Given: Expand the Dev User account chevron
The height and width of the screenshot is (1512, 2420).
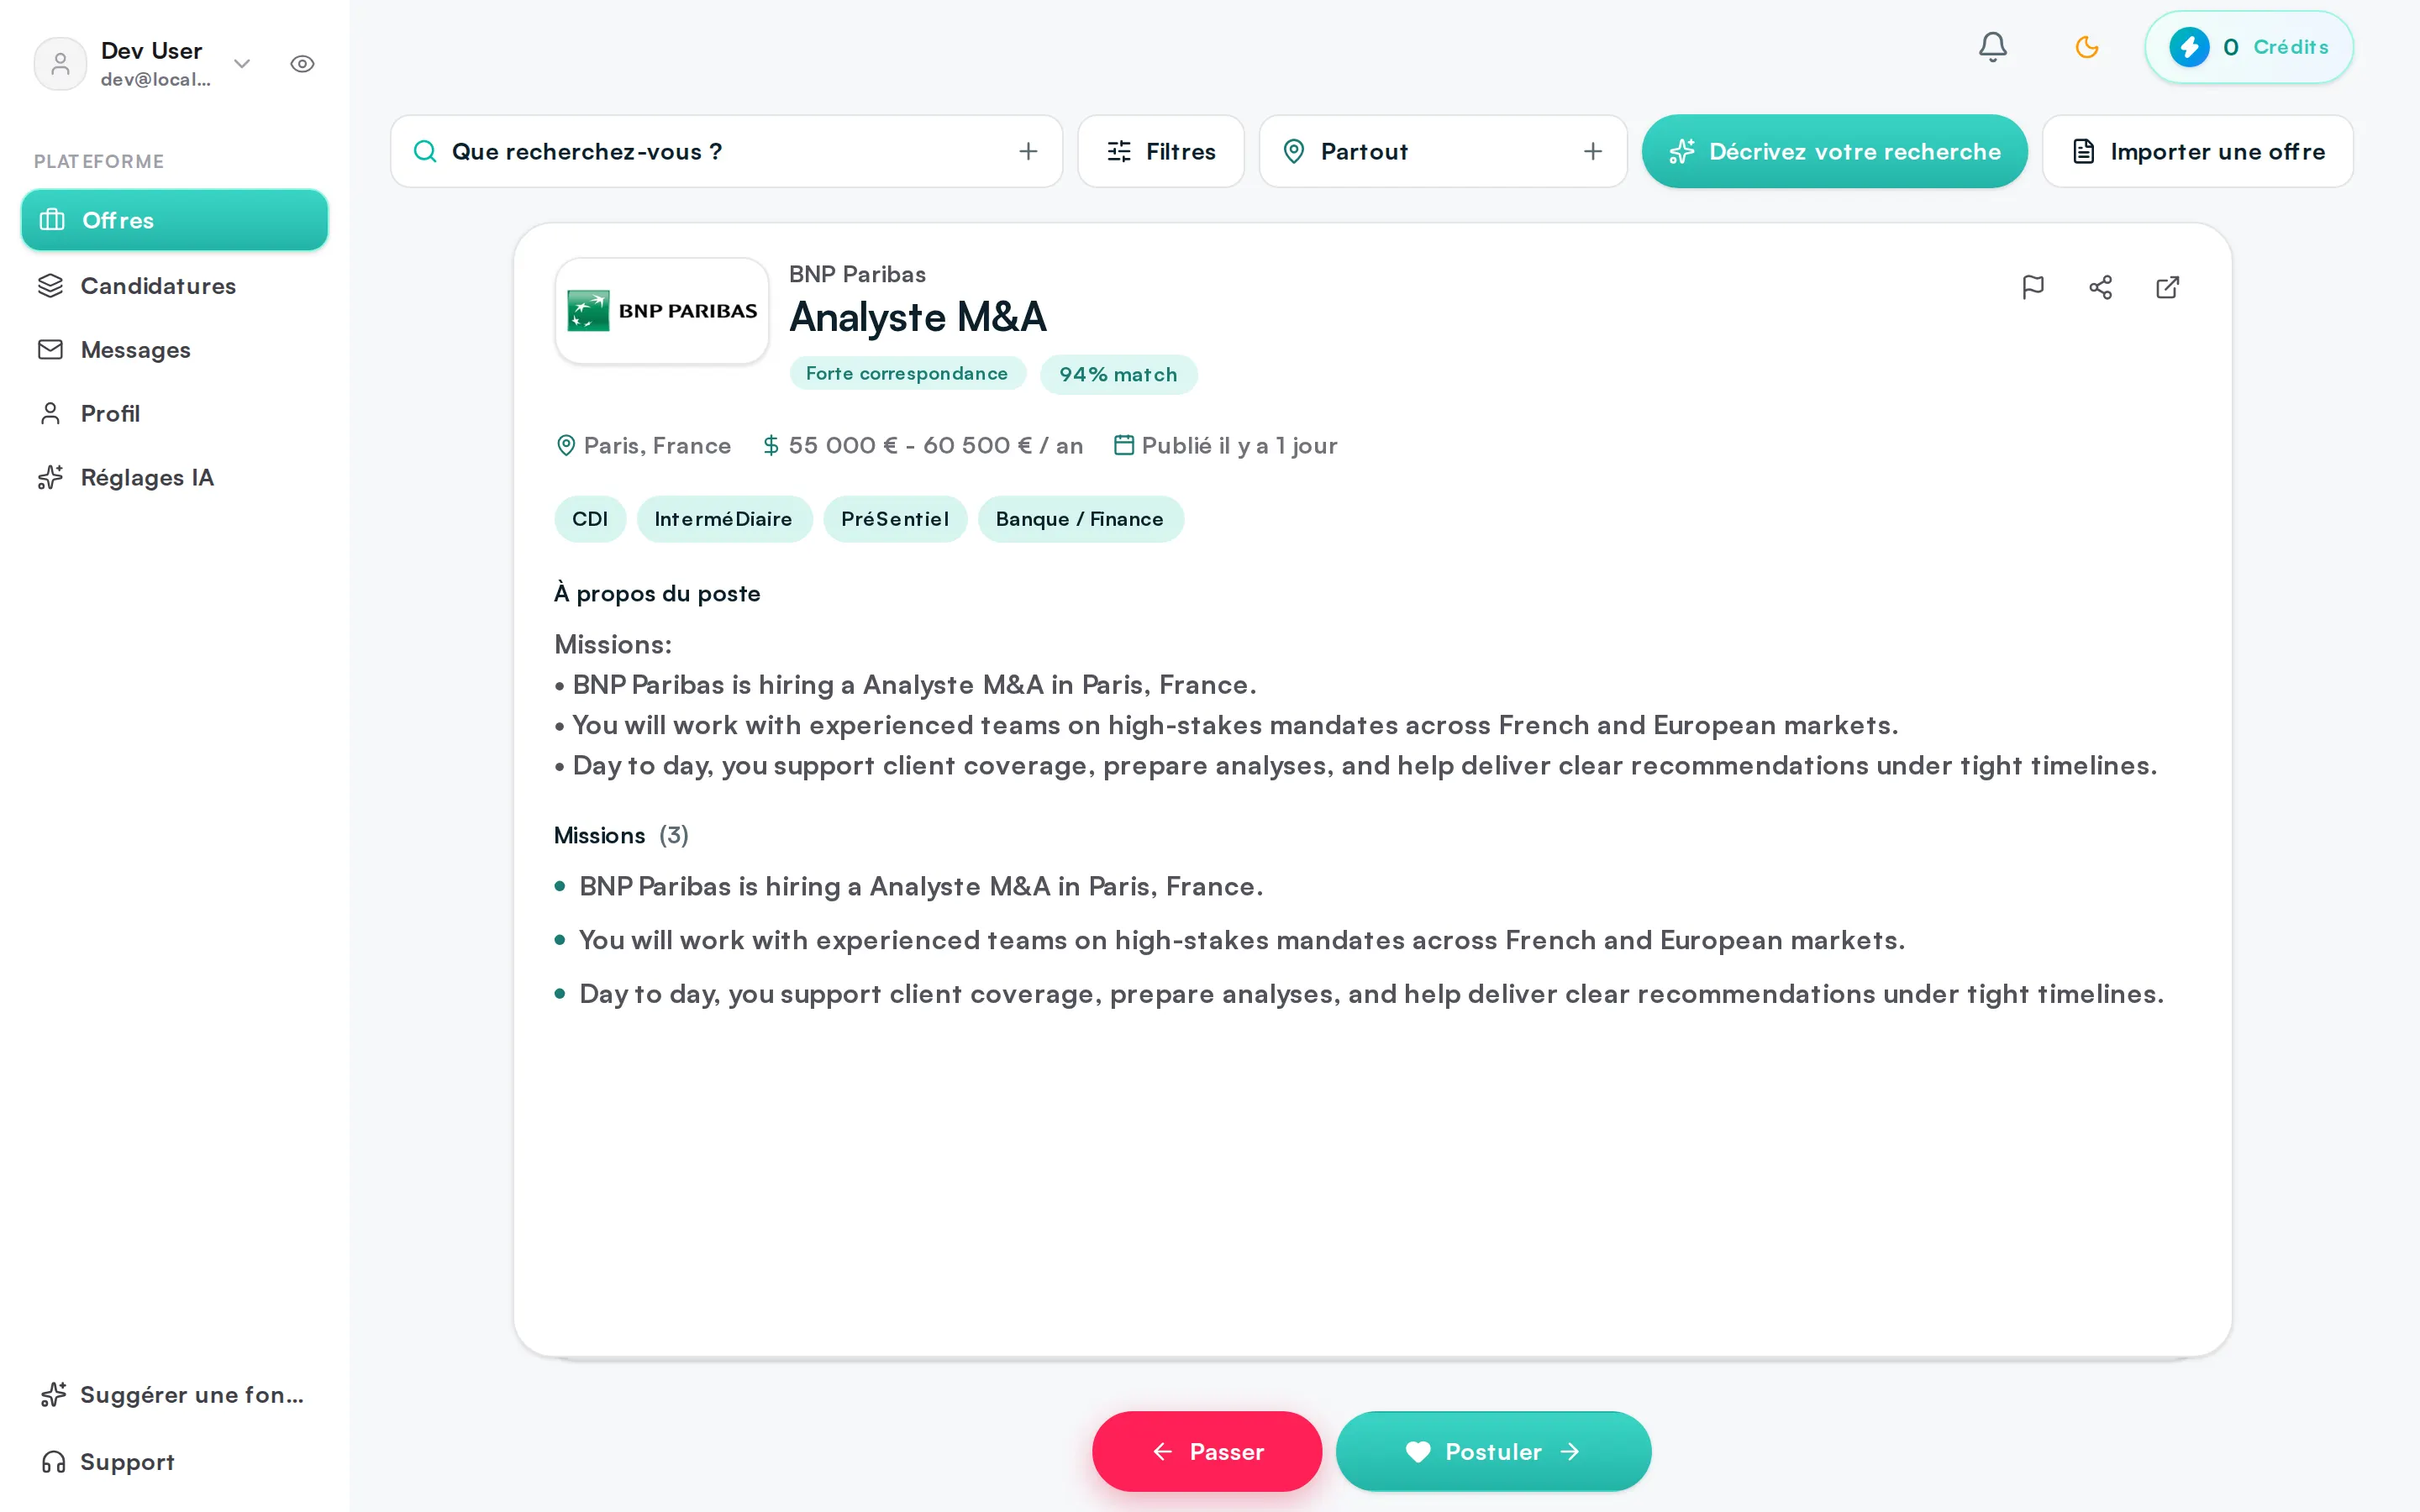Looking at the screenshot, I should click(x=242, y=64).
